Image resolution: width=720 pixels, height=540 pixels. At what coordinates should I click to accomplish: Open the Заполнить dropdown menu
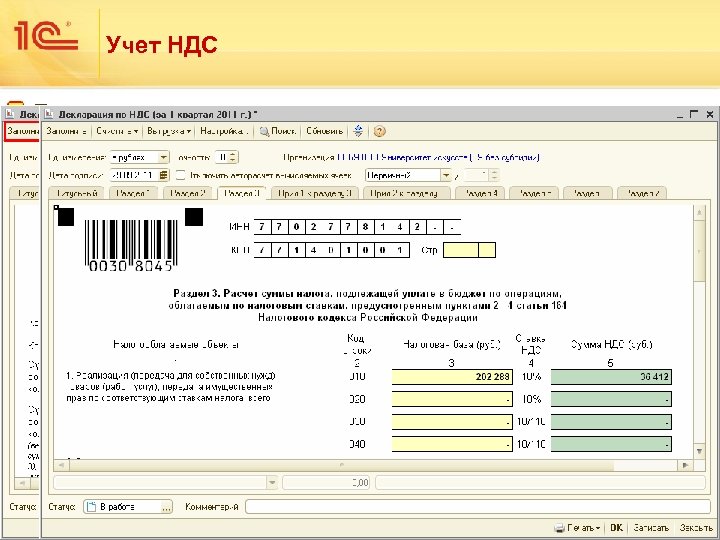(67, 131)
